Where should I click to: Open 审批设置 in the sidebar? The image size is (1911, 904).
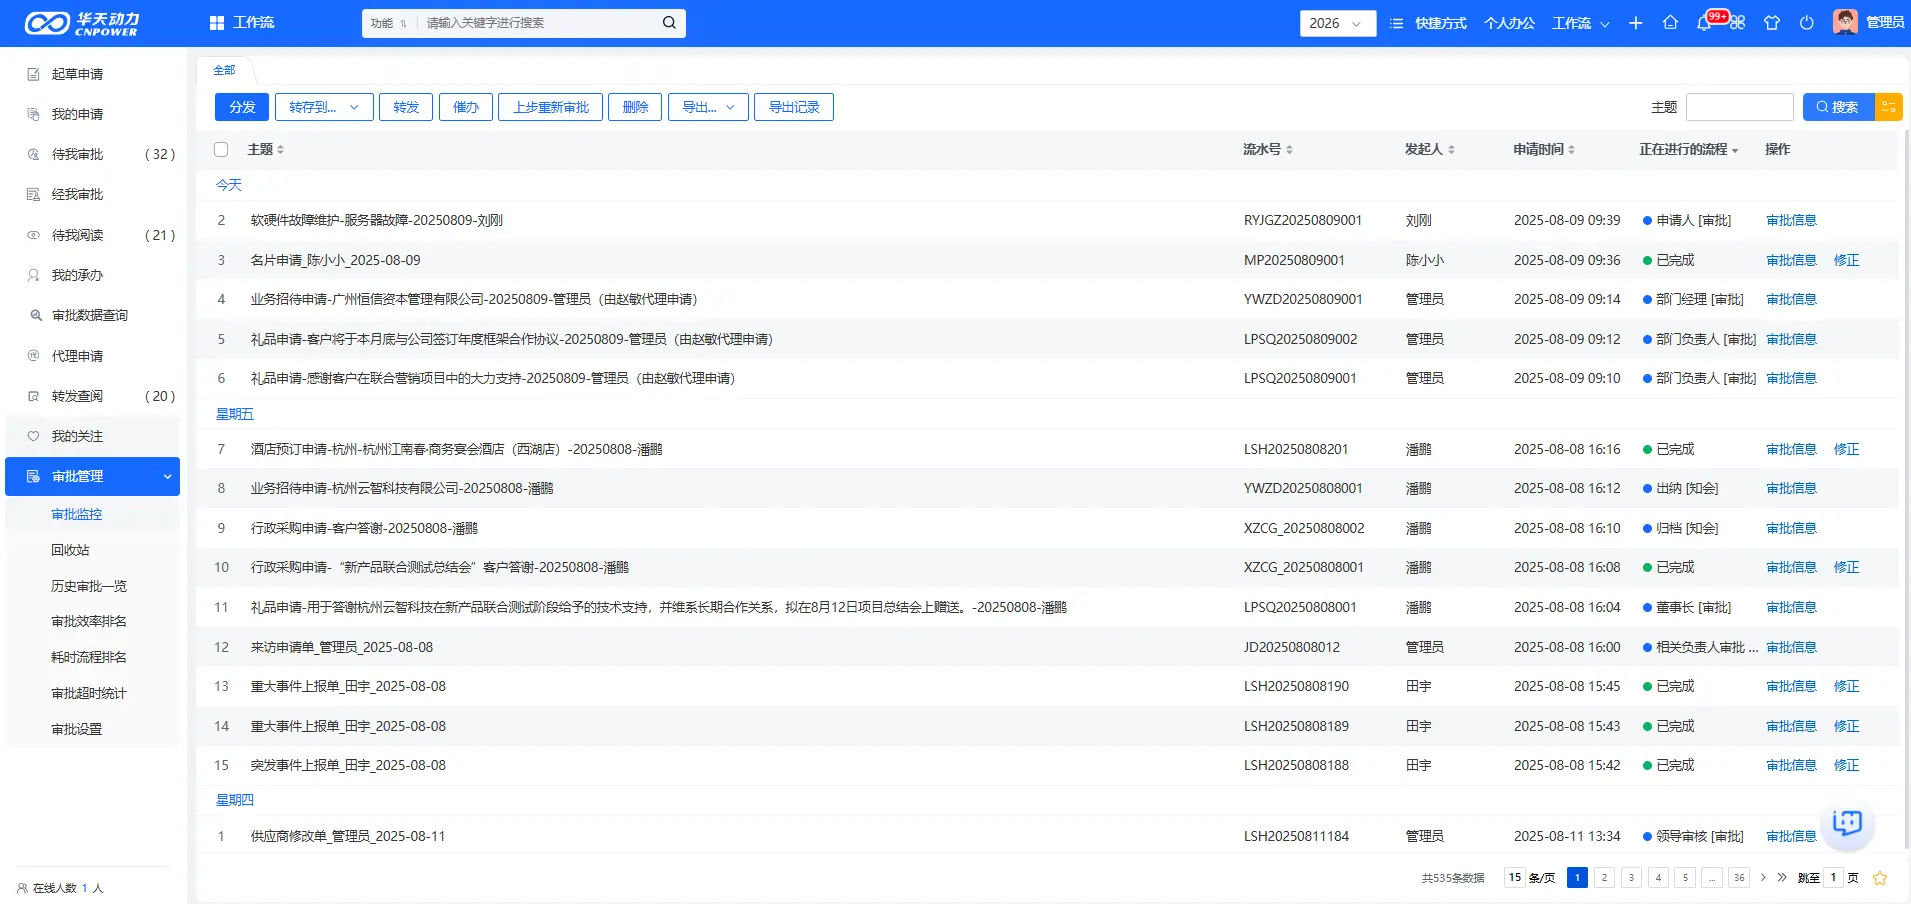pyautogui.click(x=77, y=729)
